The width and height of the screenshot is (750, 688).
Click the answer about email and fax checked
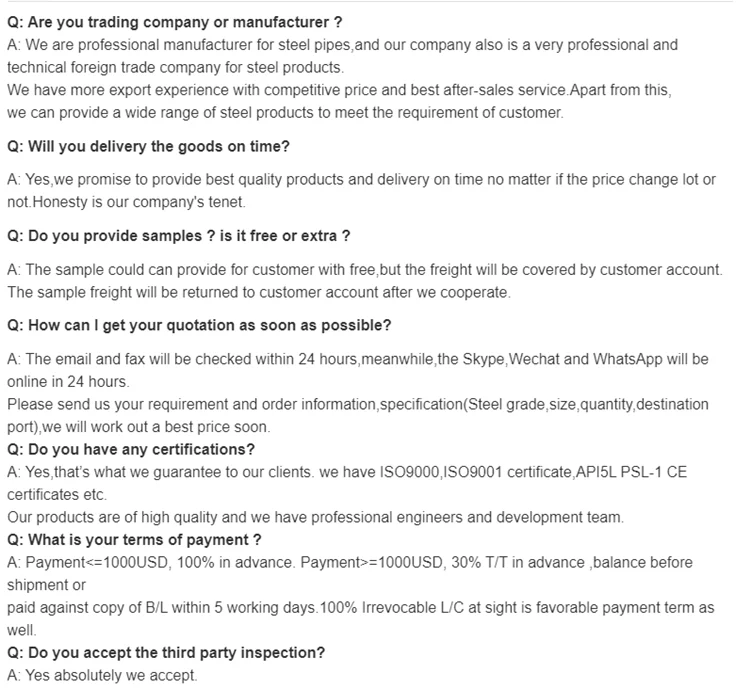[357, 358]
